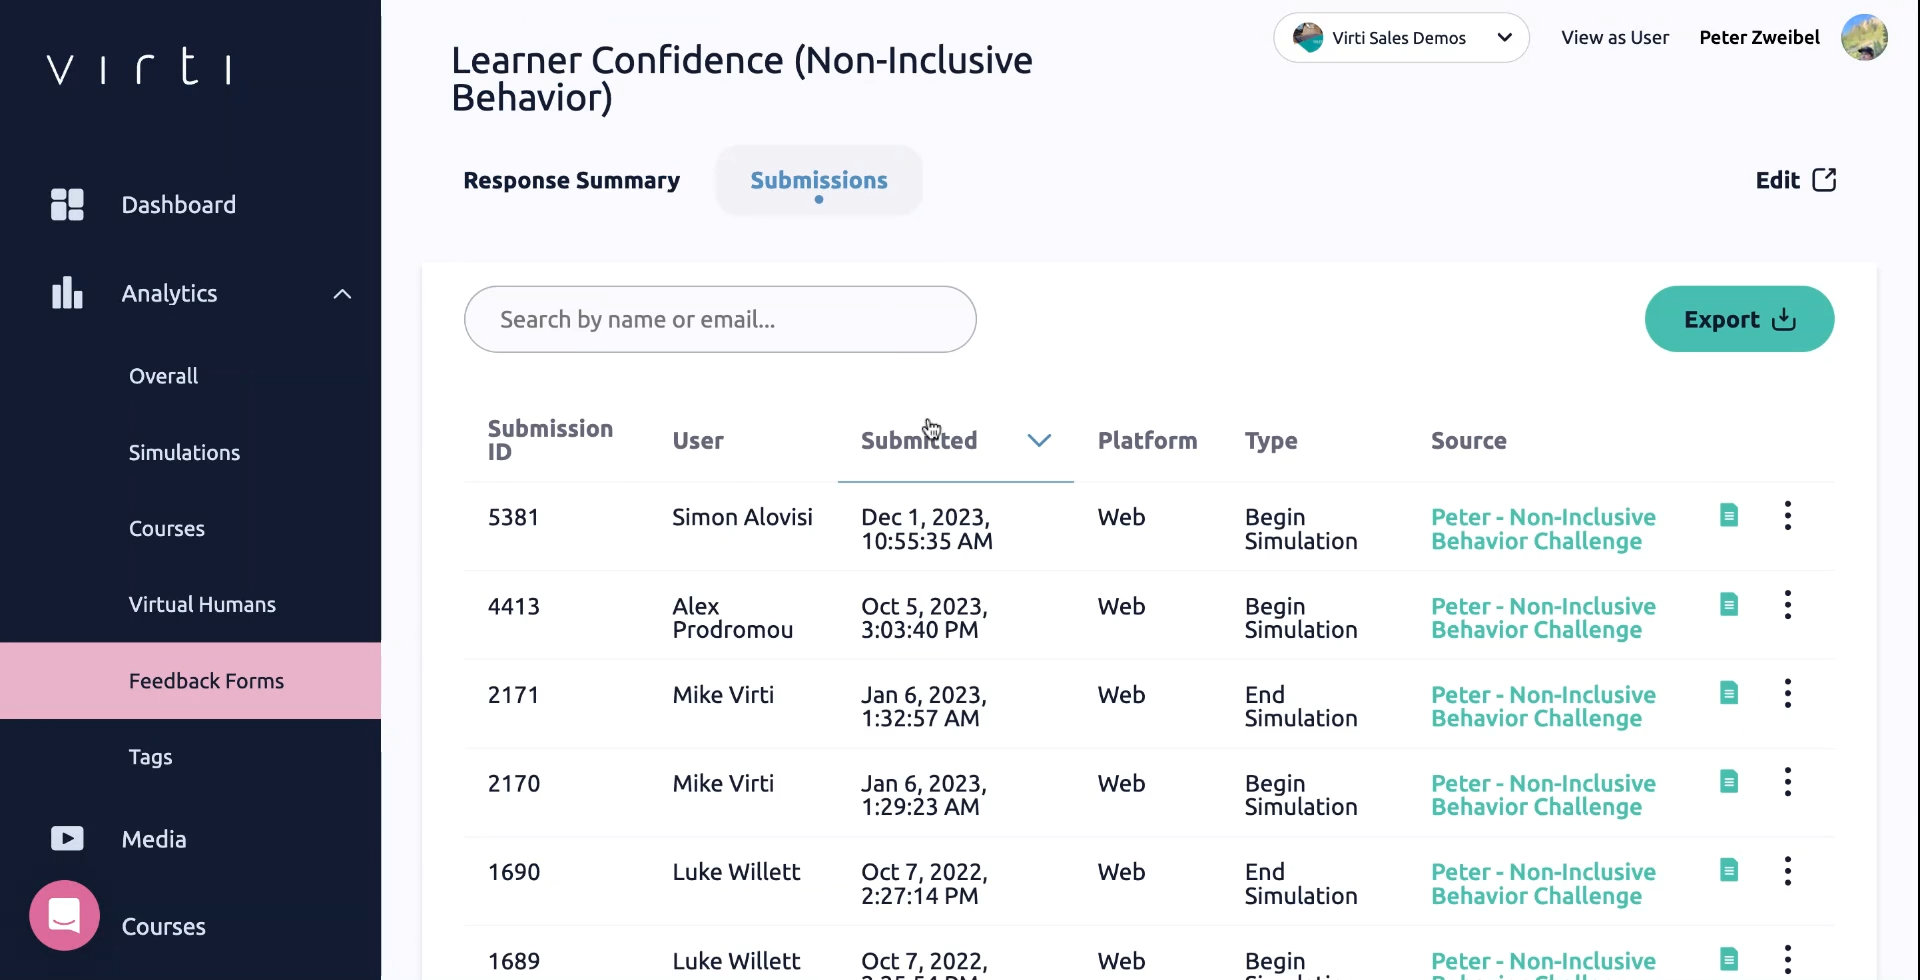
Task: Click the Analytics bar chart icon
Action: [67, 293]
